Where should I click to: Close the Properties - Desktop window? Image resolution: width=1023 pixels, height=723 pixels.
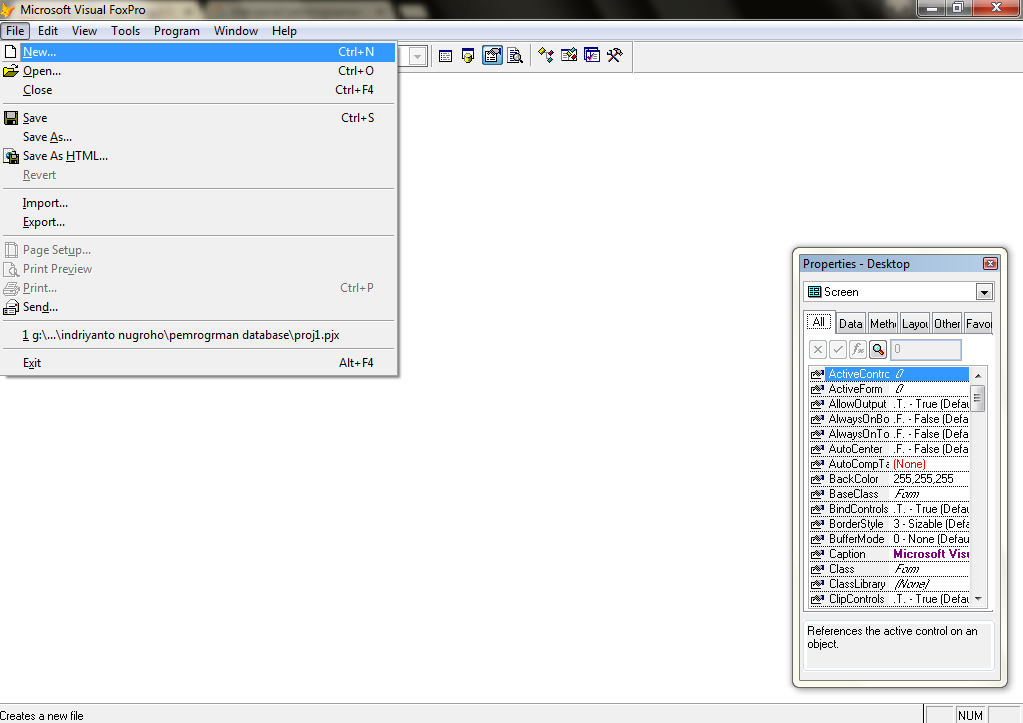click(990, 264)
